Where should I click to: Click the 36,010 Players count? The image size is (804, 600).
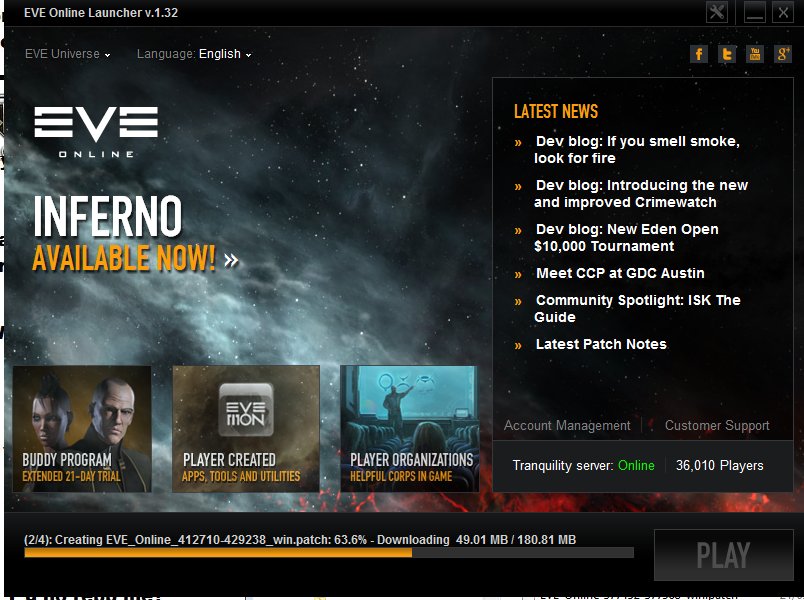point(719,465)
